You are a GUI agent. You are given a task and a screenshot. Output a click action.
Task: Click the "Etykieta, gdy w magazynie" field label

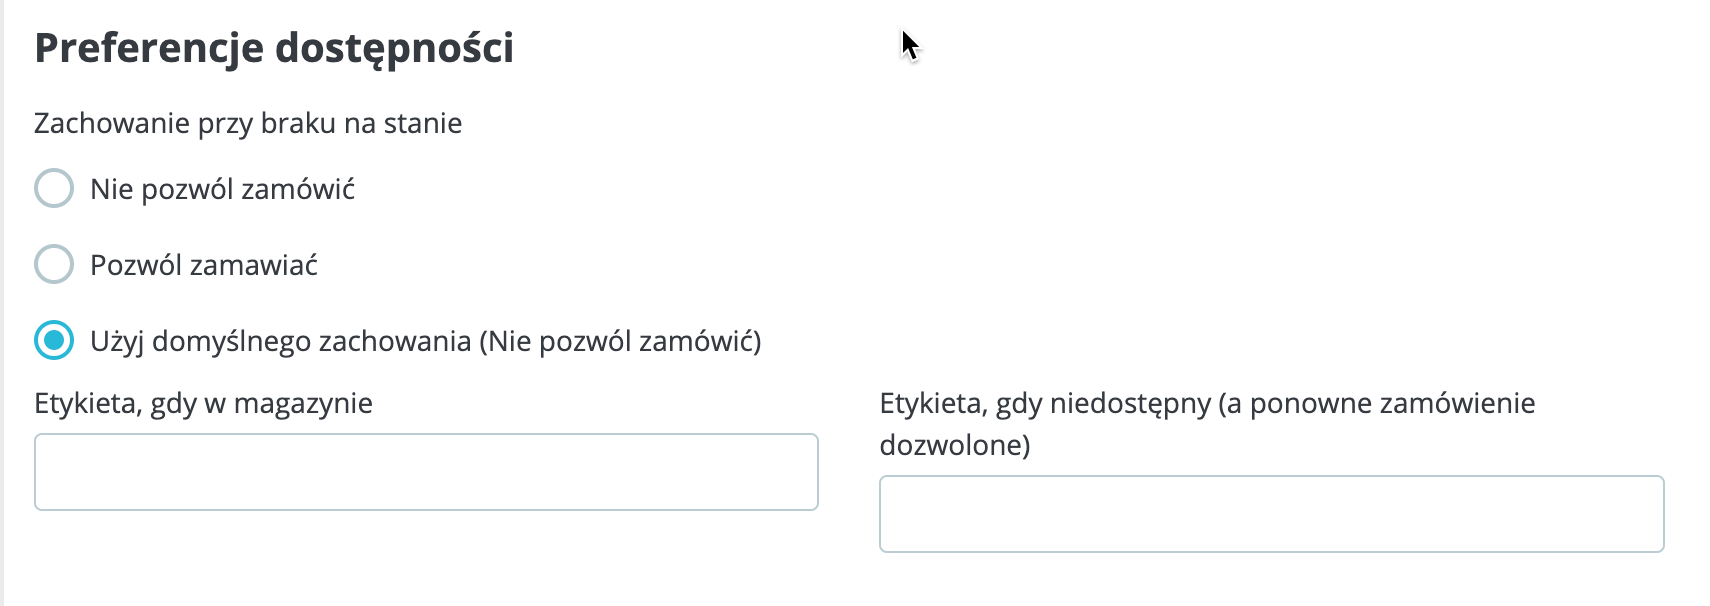point(203,403)
